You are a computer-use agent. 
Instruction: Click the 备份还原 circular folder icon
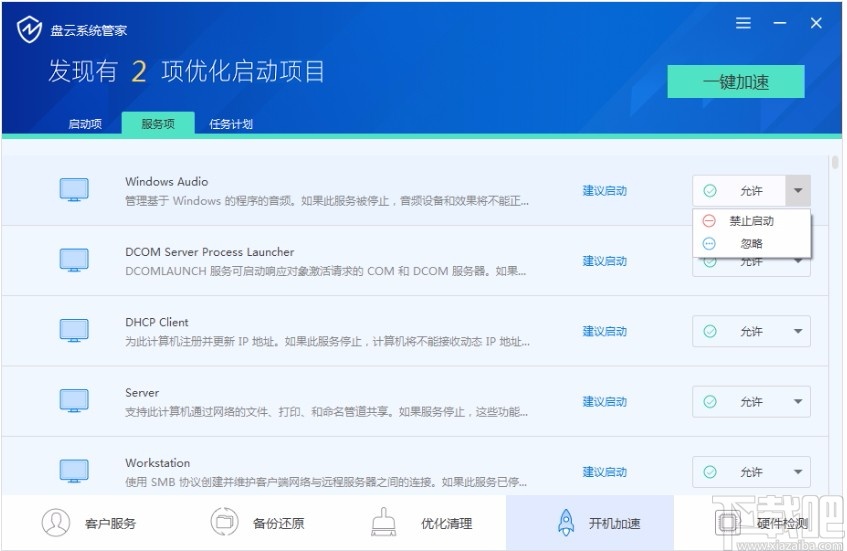[224, 521]
